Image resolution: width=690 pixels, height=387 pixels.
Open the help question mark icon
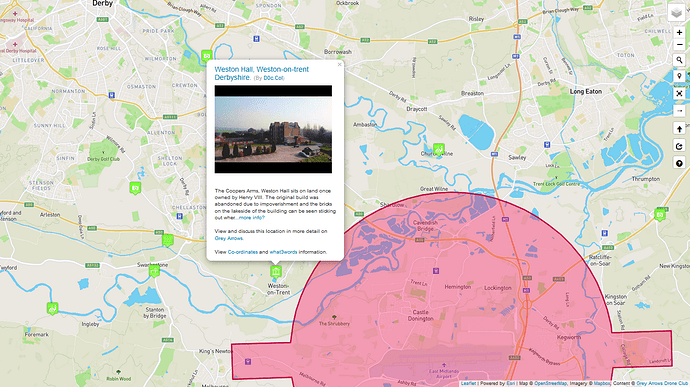tap(679, 163)
